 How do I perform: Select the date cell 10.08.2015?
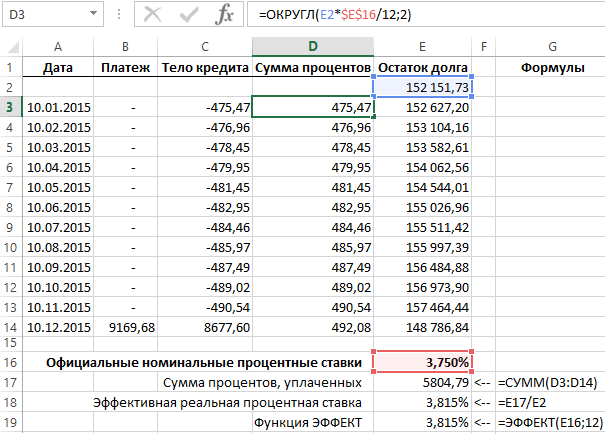[x=58, y=247]
